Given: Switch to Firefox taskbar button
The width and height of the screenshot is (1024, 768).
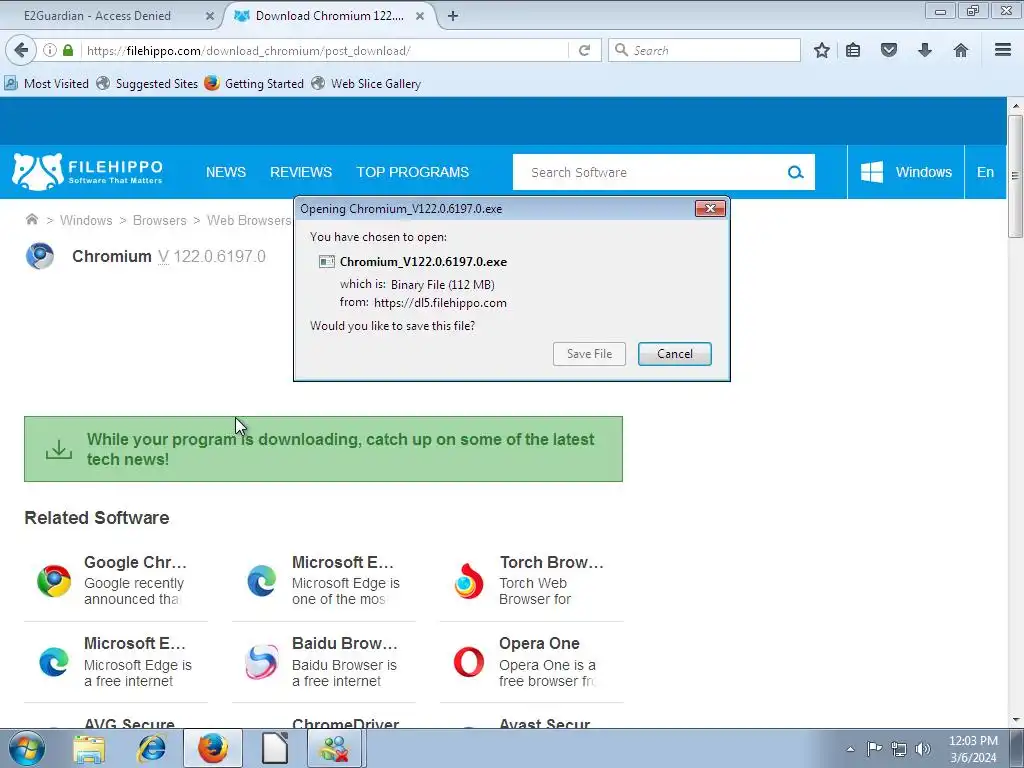Looking at the screenshot, I should click(x=213, y=748).
